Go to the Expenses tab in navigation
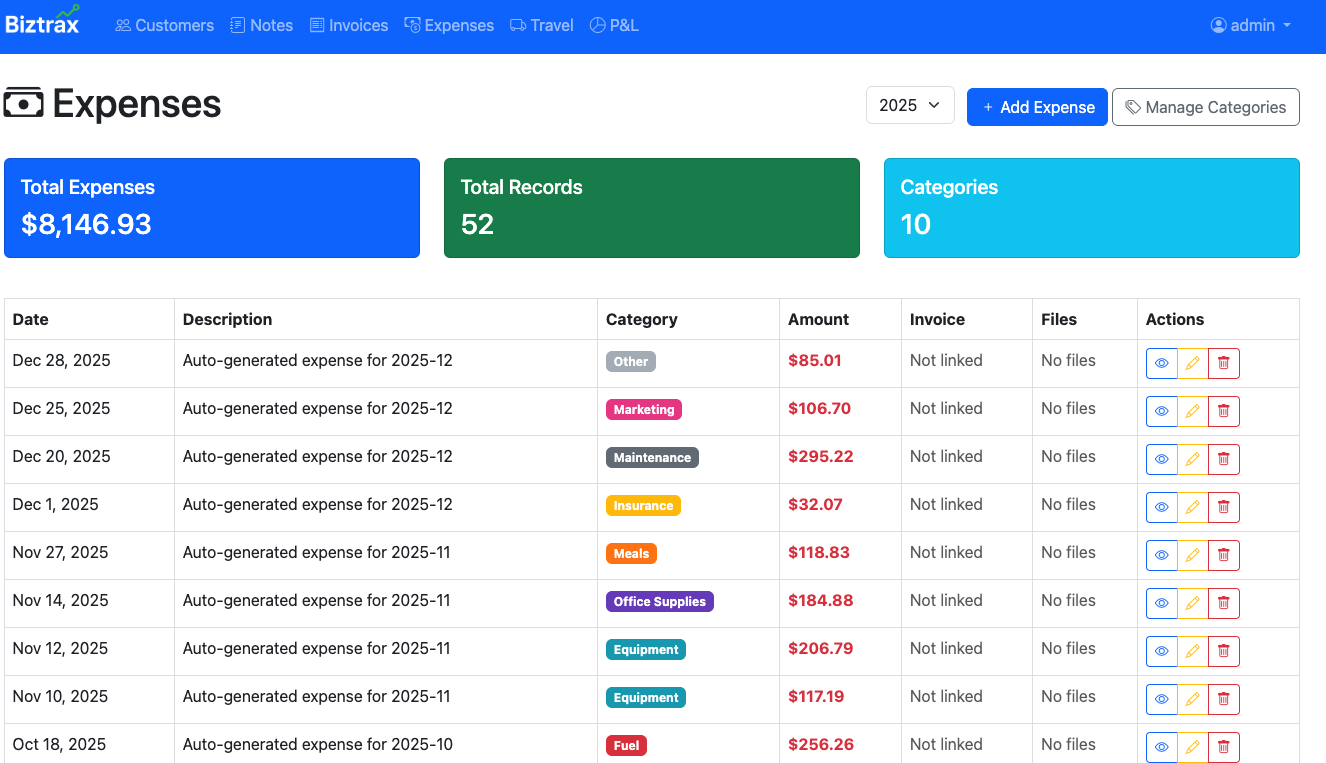 [449, 25]
